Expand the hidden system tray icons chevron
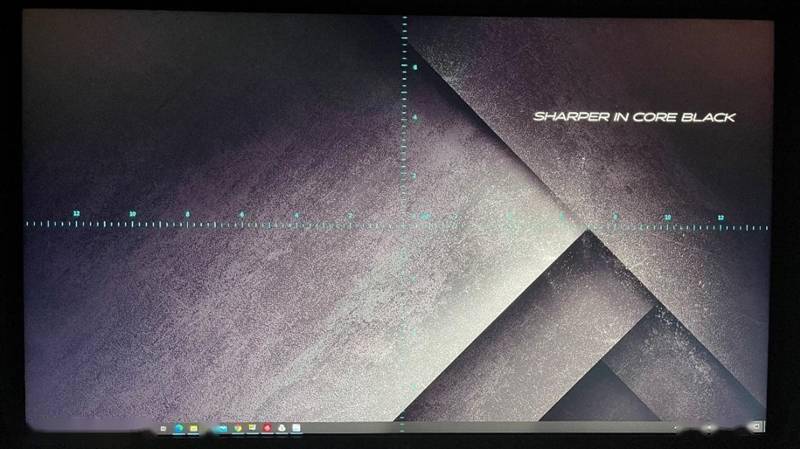This screenshot has width=800, height=449. point(676,428)
